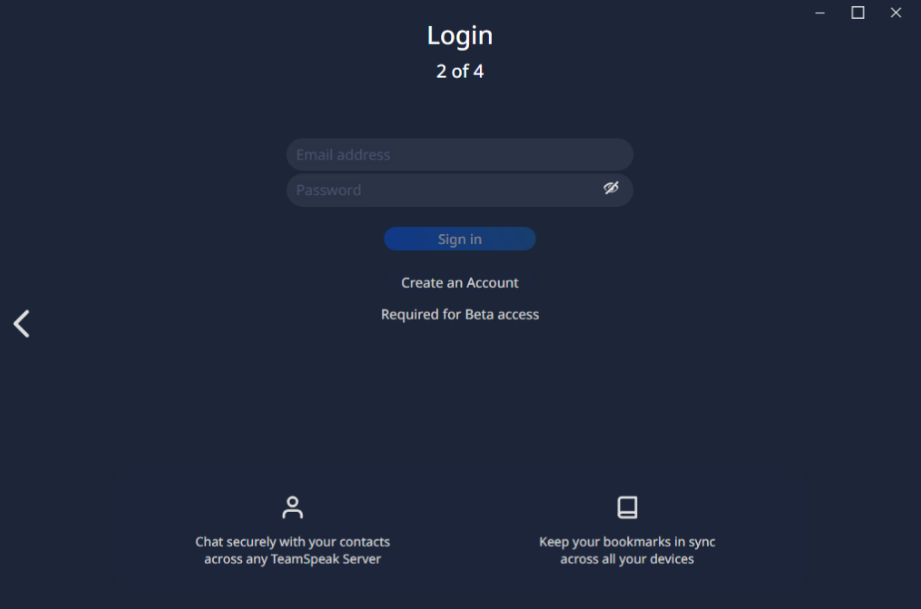921x609 pixels.
Task: Click the Chat securely with your contacts line
Action: tap(293, 542)
